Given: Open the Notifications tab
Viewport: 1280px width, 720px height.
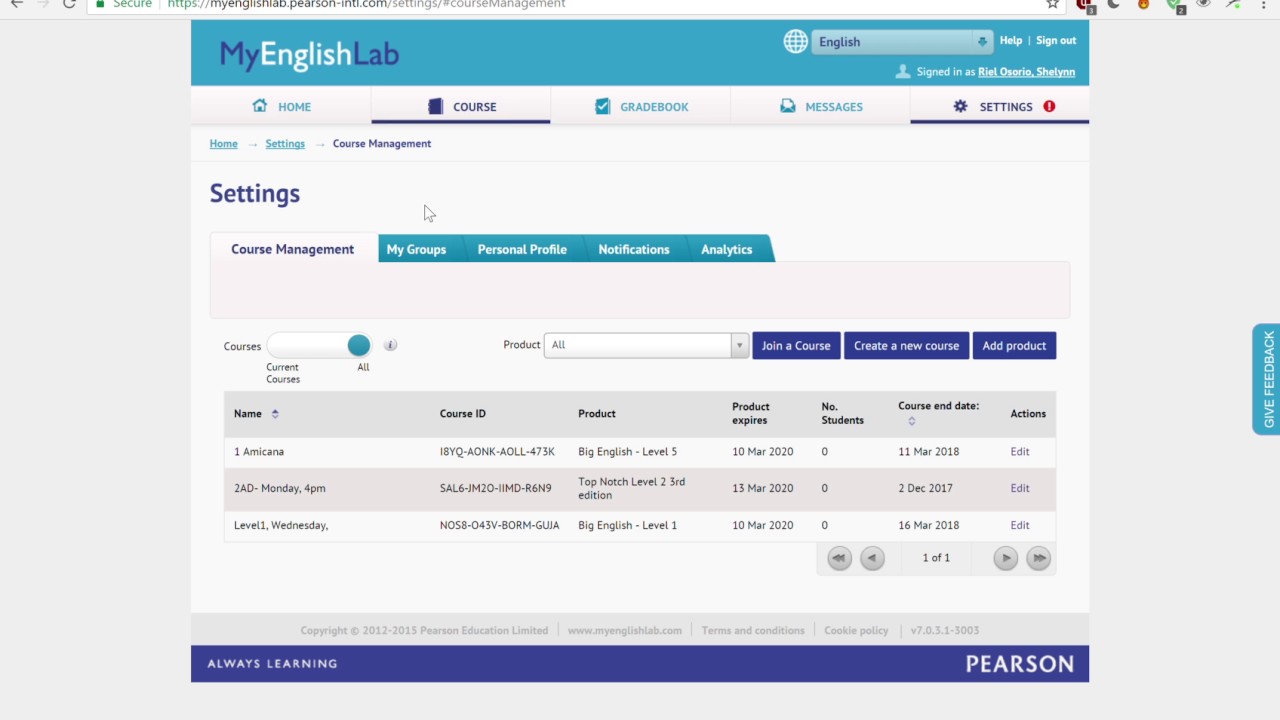Looking at the screenshot, I should (x=634, y=249).
